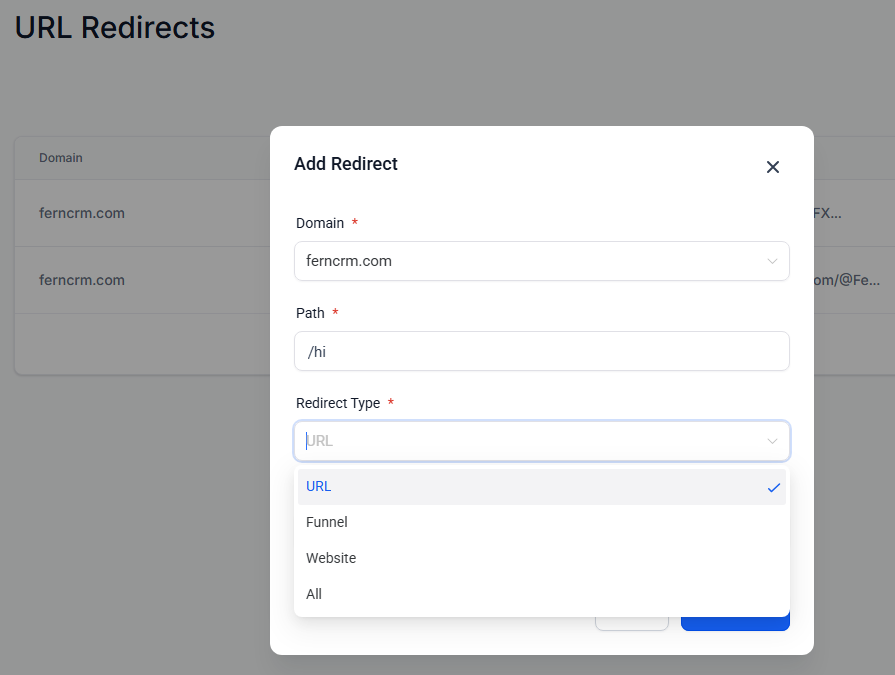
Task: Click inside the Path field containing /hi
Action: 541,351
